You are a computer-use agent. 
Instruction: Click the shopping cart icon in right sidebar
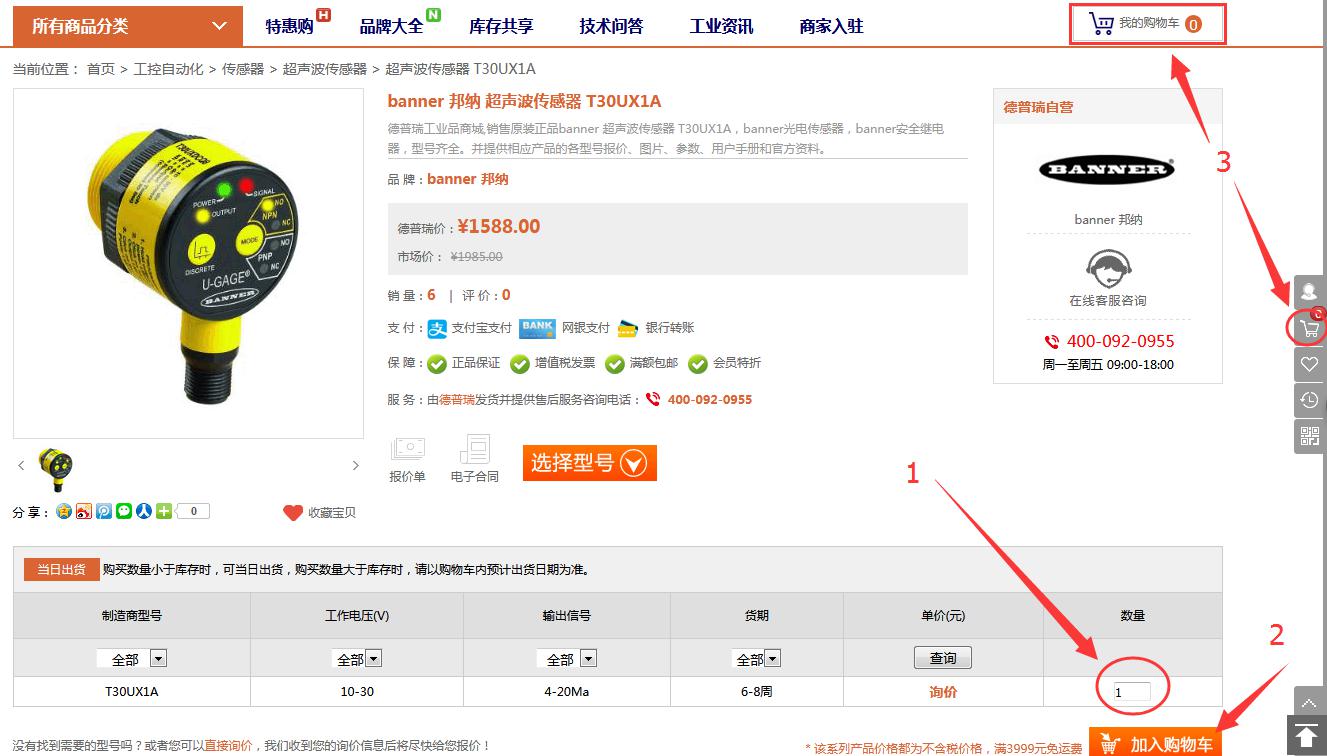pyautogui.click(x=1309, y=328)
